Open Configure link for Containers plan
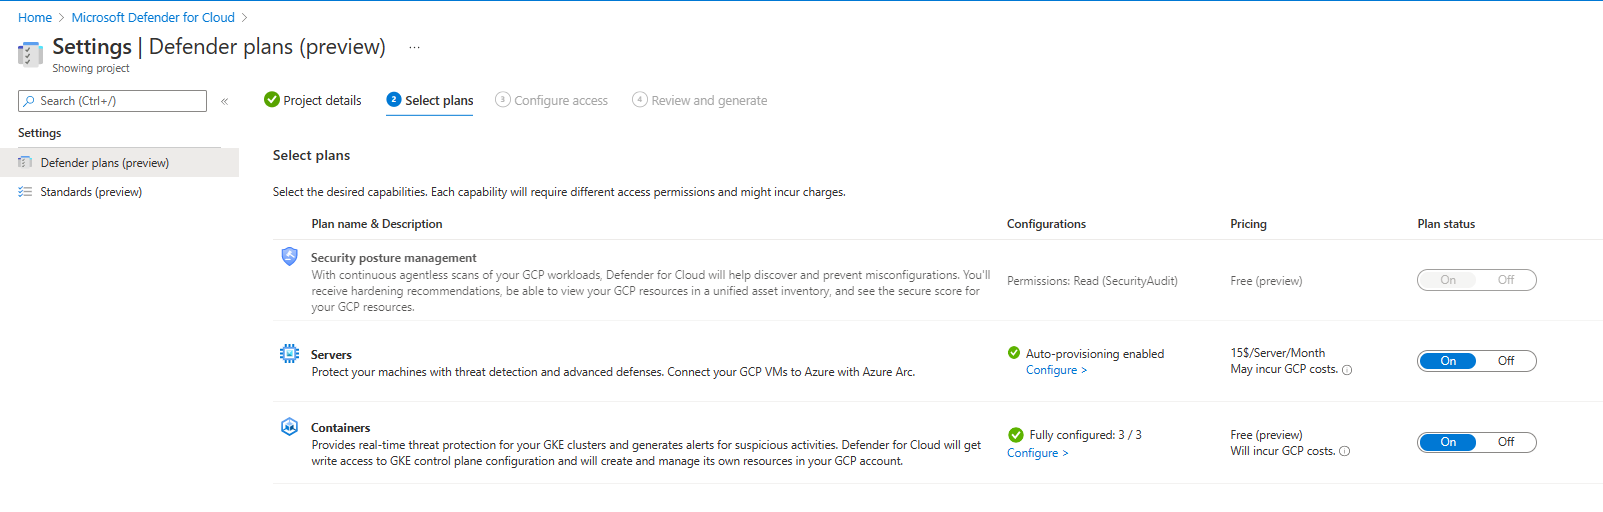This screenshot has width=1603, height=512. [1037, 453]
